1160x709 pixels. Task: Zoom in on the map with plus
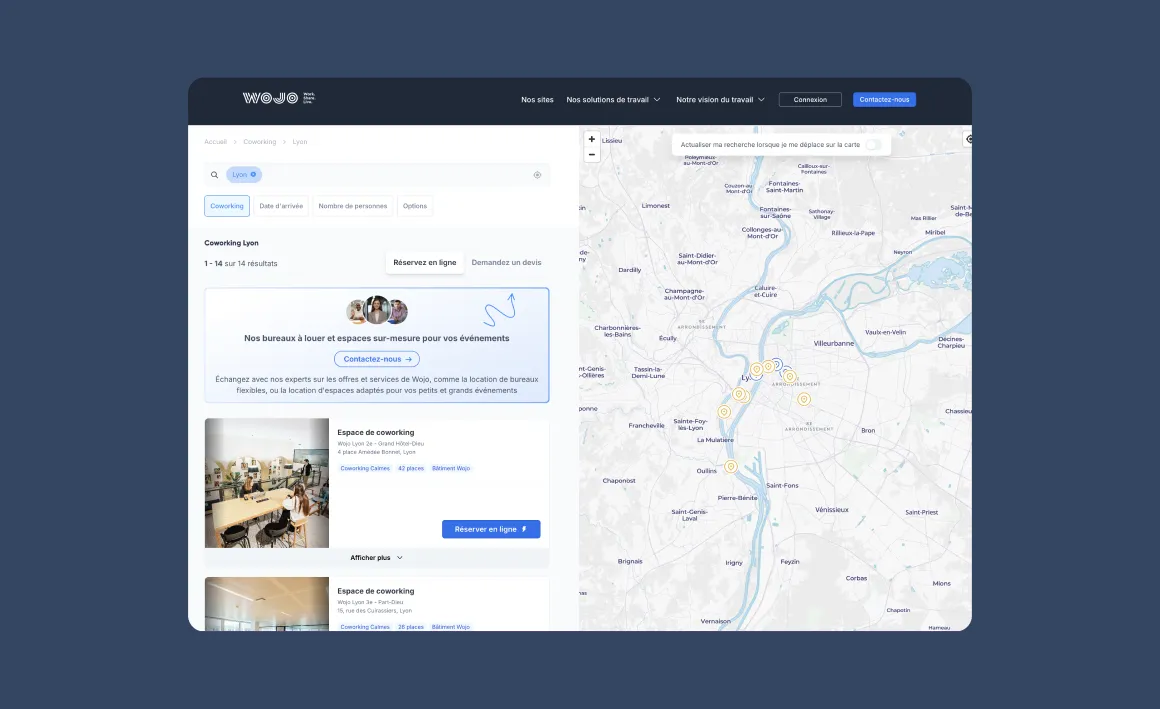[592, 139]
